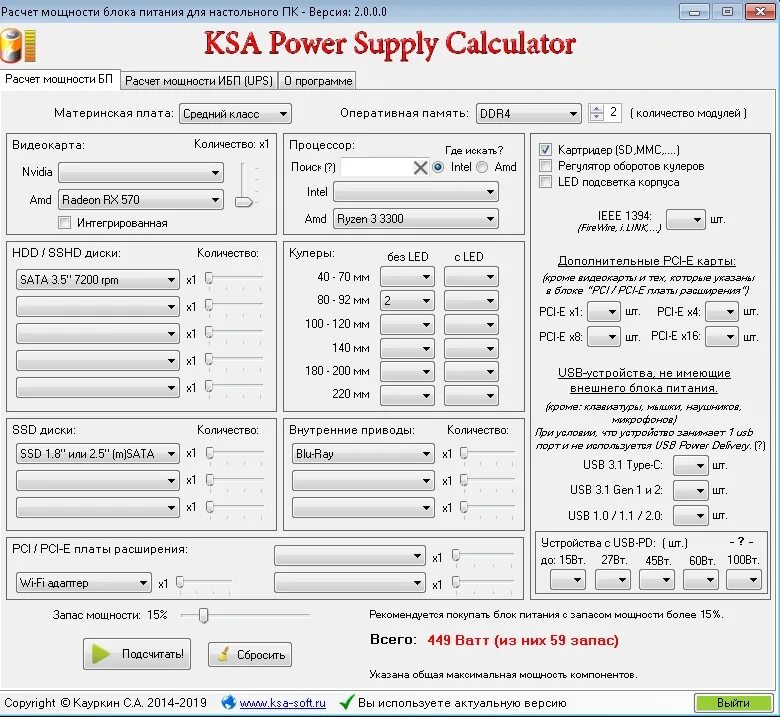Image resolution: width=780 pixels, height=717 pixels.
Task: Open the SATA 3.5'' 7200 rpm disk dropdown
Action: tap(98, 280)
